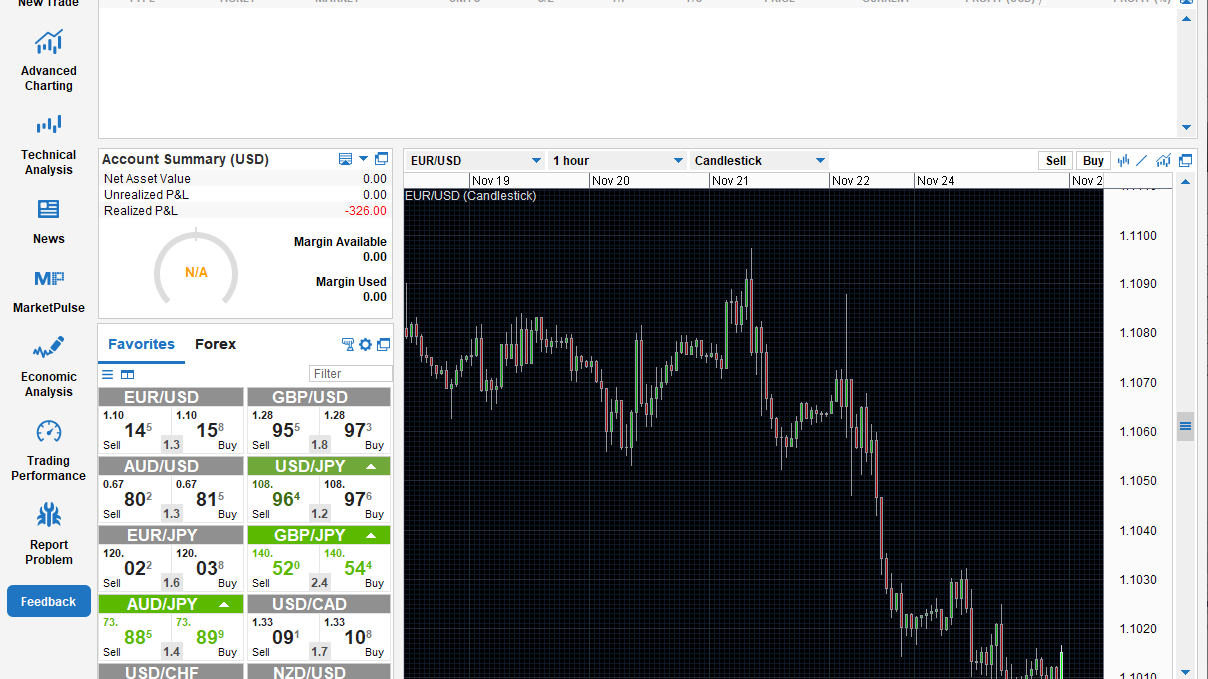The width and height of the screenshot is (1208, 679).
Task: Click AUD/USD Buy price 0.6781
Action: click(x=207, y=499)
